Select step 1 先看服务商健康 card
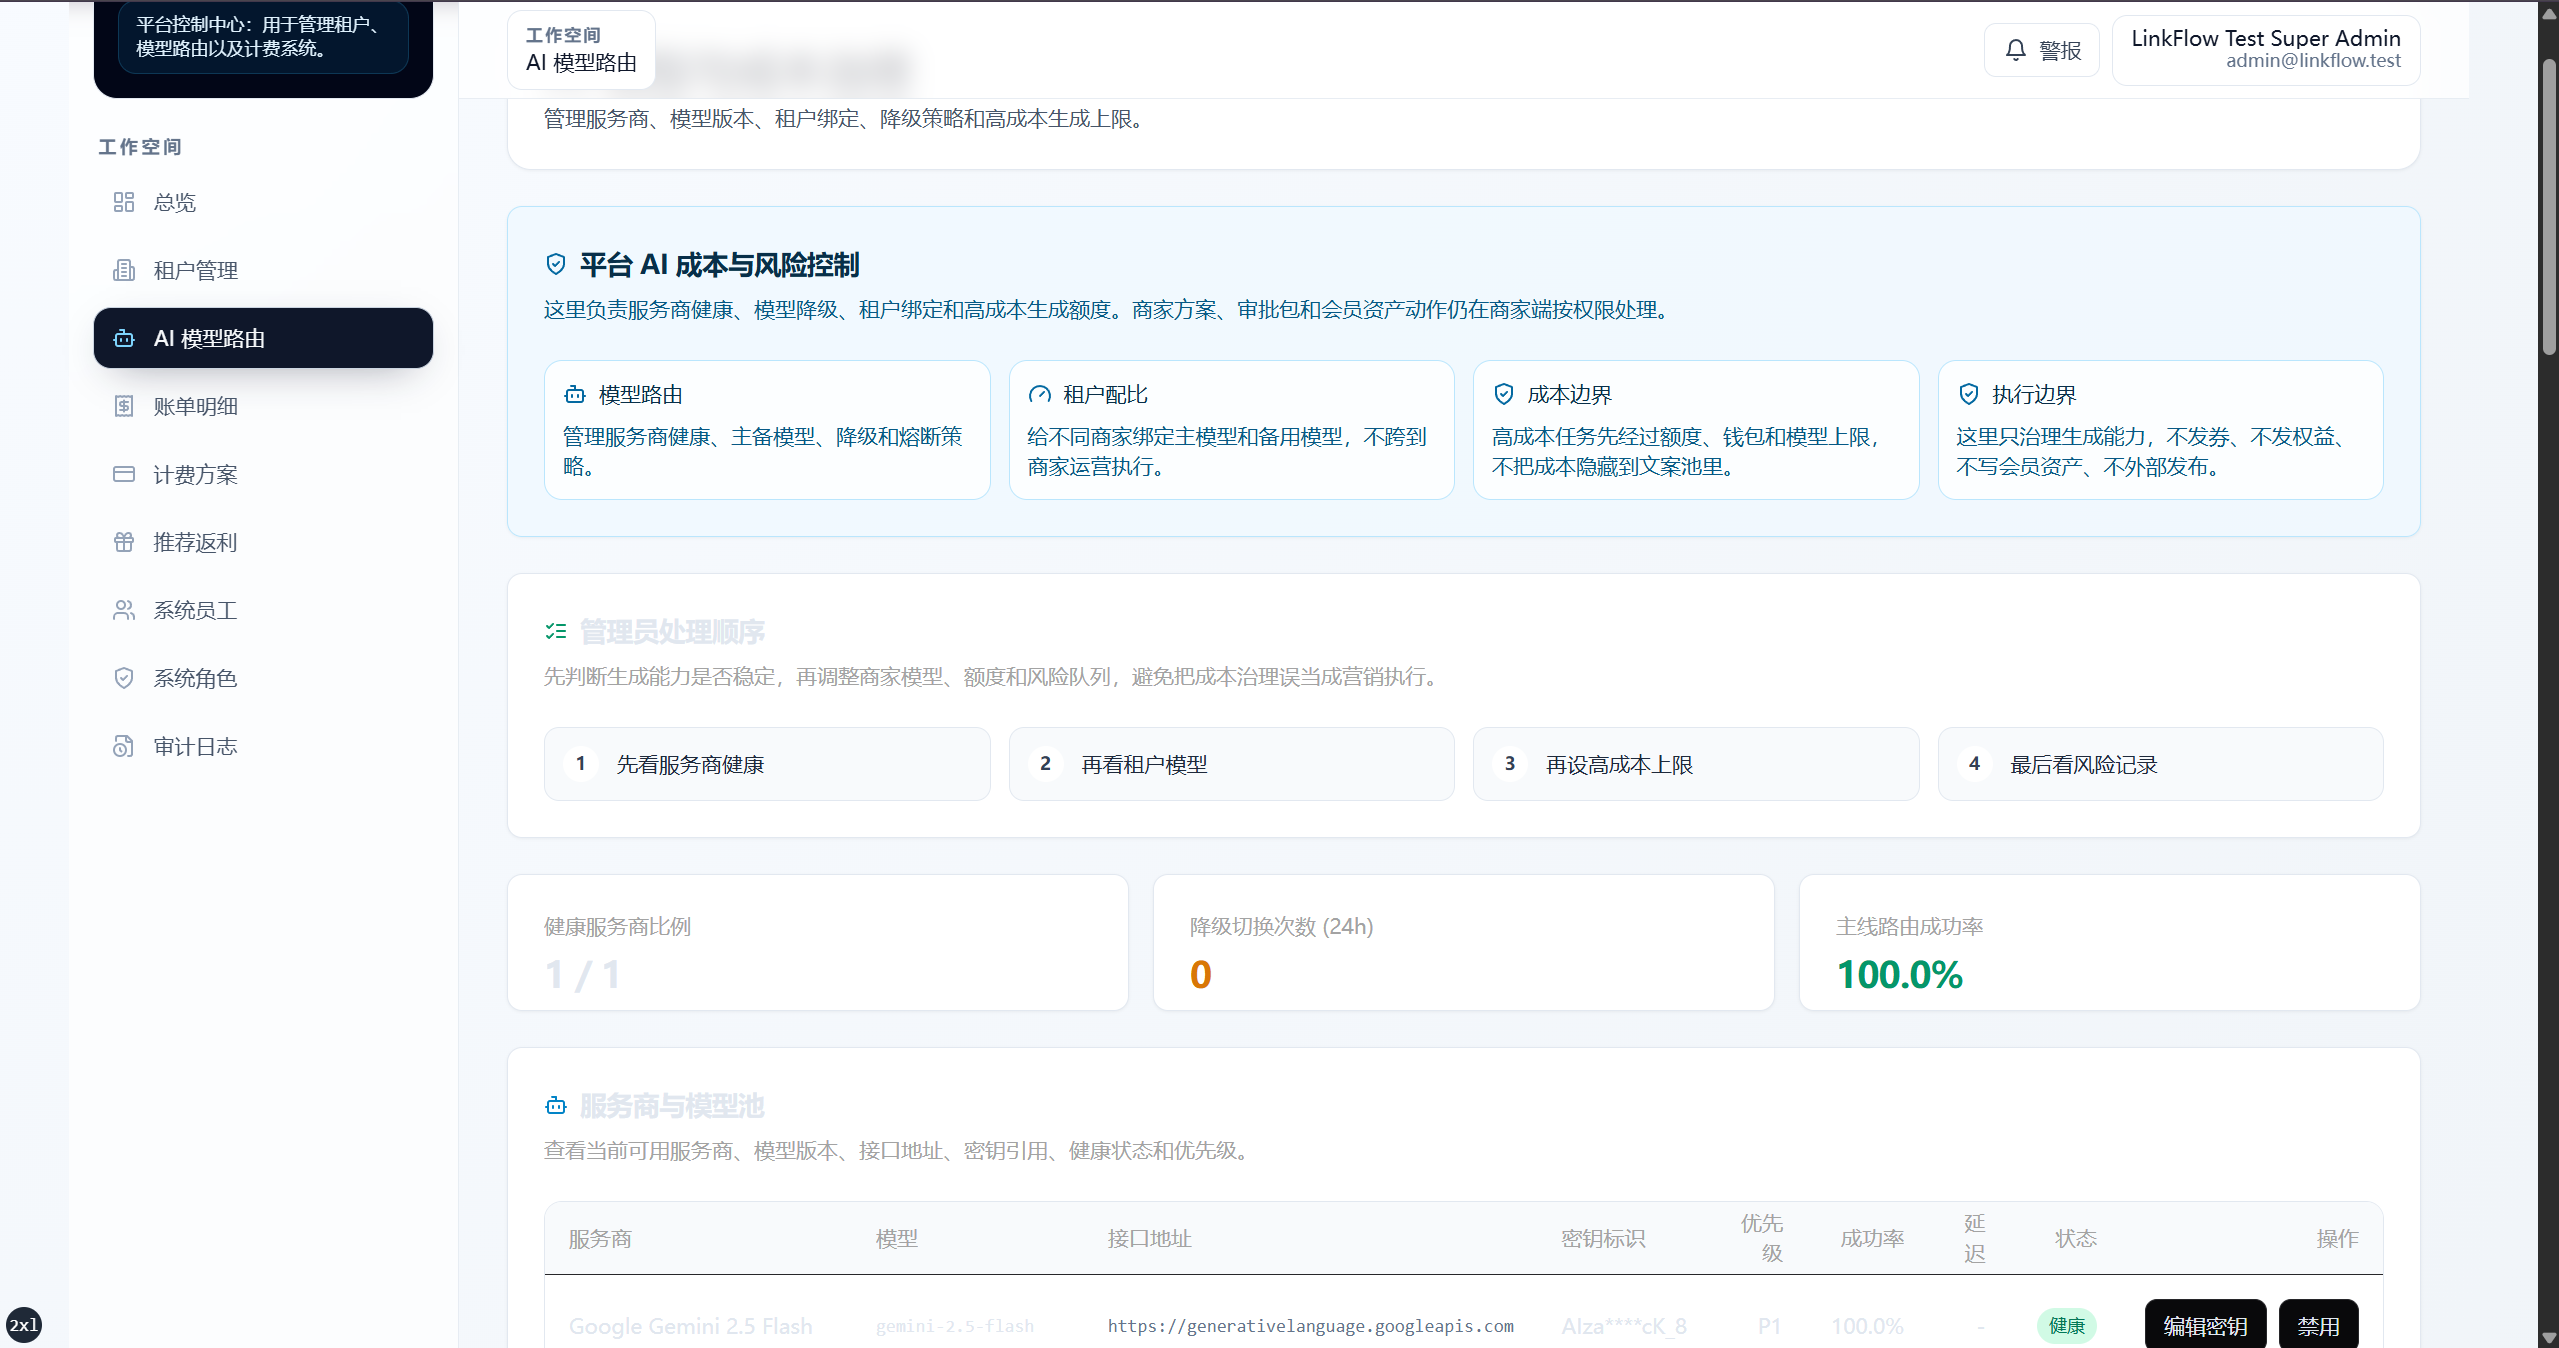This screenshot has height=1348, width=2559. pos(767,764)
